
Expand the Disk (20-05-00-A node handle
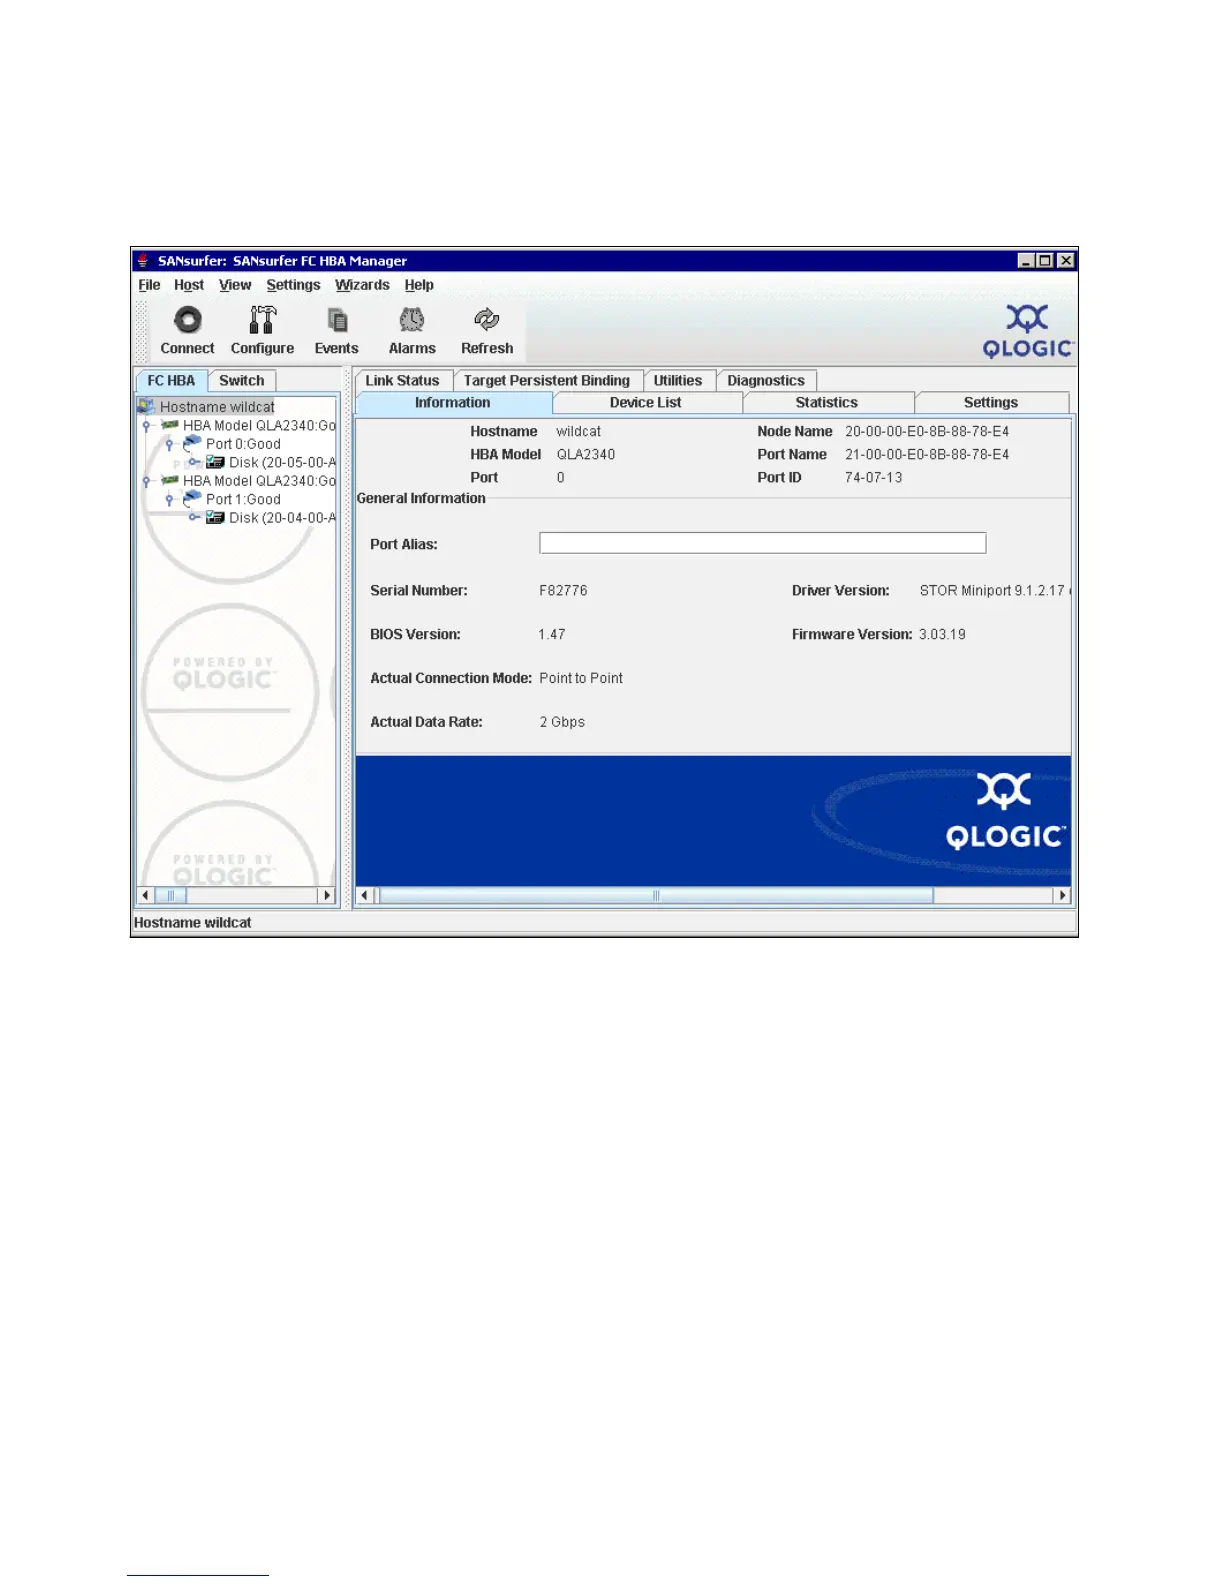tap(194, 462)
